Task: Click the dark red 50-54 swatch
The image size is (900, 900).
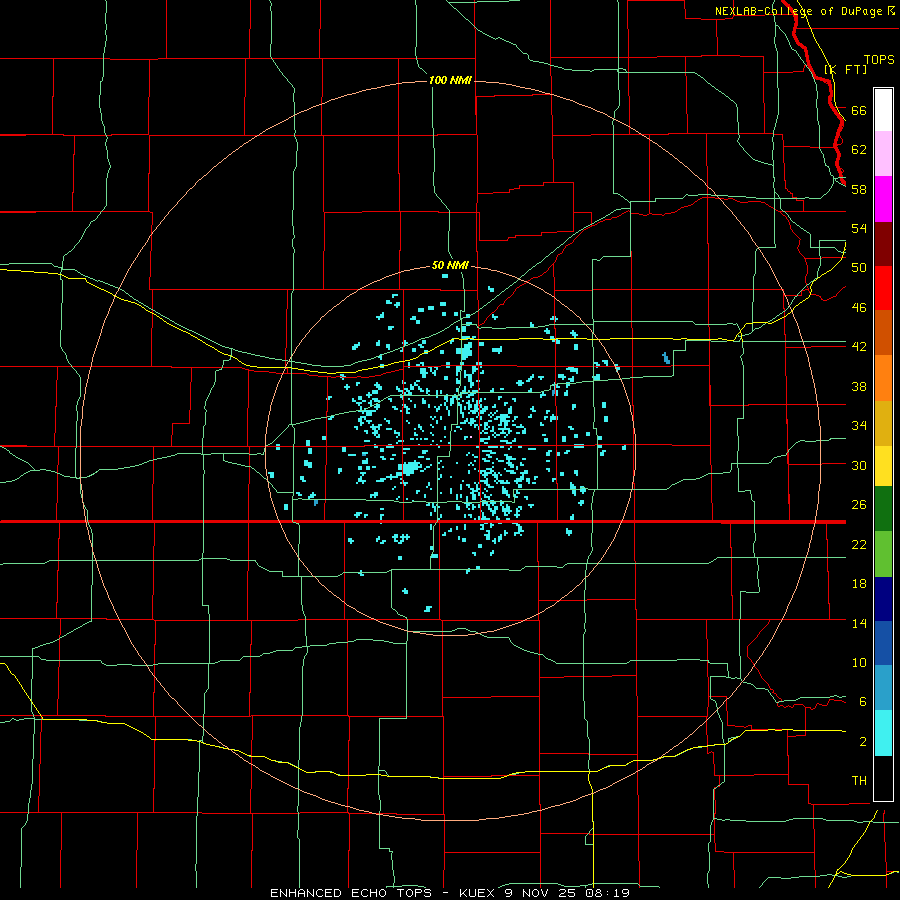Action: coord(883,243)
